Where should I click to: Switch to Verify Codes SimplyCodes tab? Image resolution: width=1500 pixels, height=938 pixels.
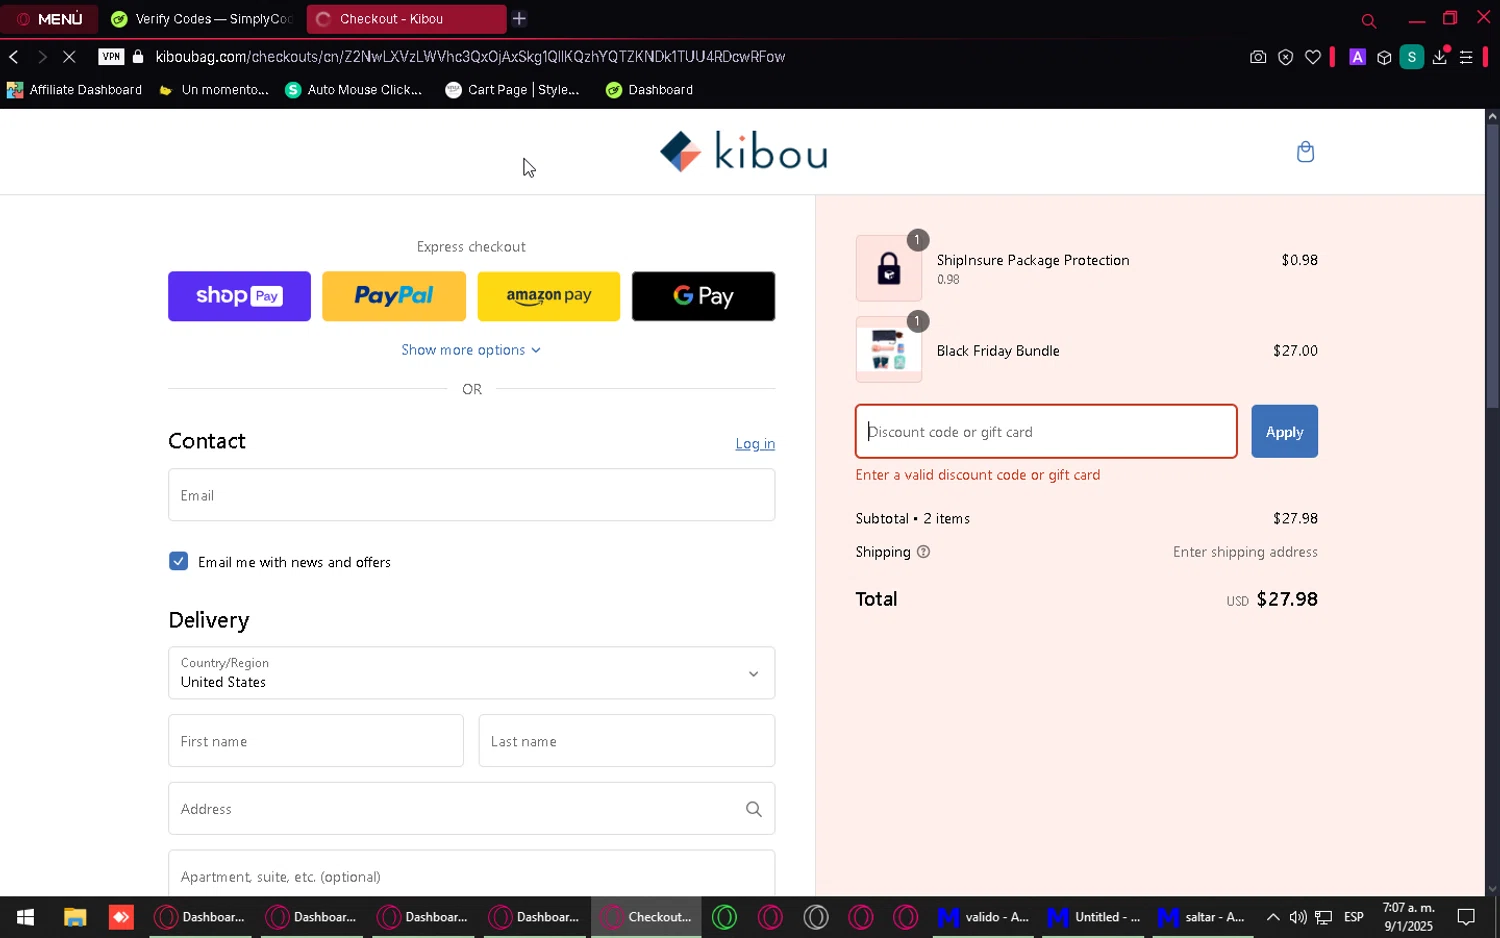click(201, 19)
